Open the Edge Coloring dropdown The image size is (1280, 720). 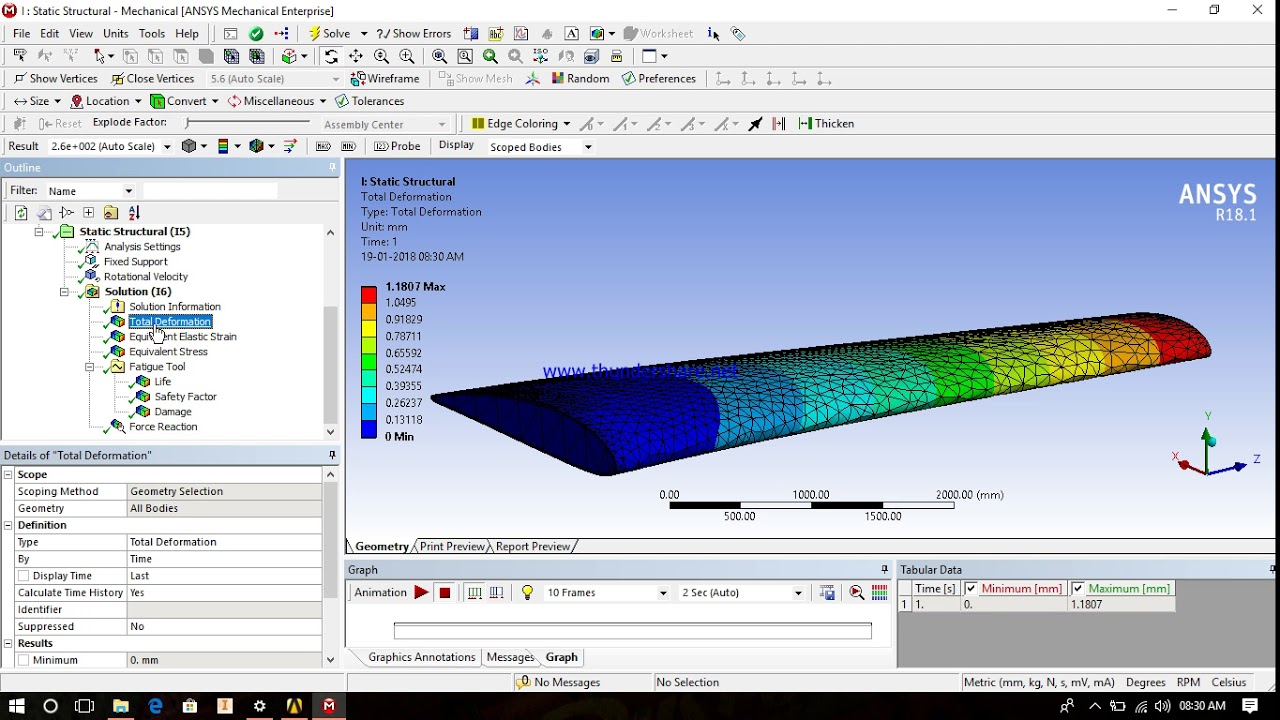click(x=566, y=124)
